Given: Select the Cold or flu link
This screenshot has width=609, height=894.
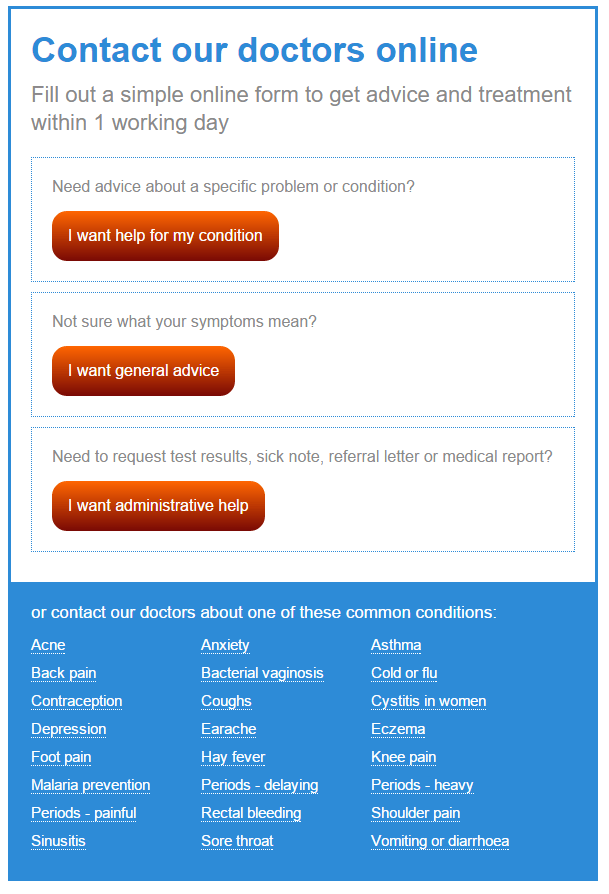Looking at the screenshot, I should pos(404,673).
